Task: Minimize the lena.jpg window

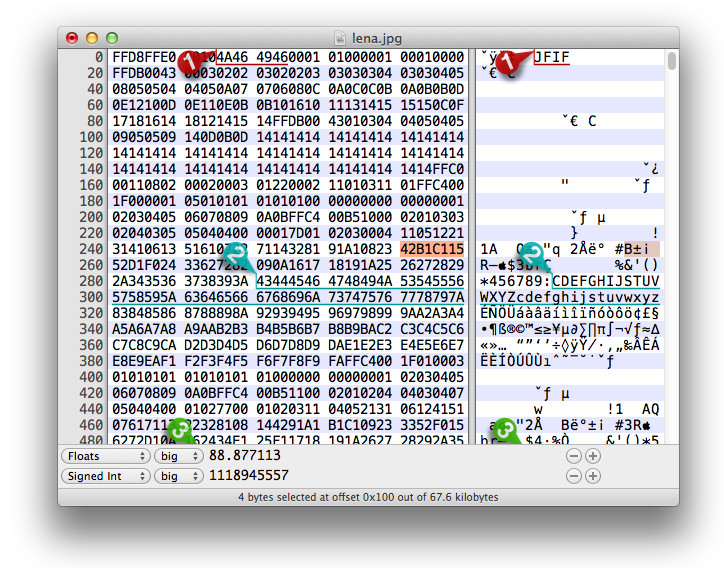Action: point(92,38)
